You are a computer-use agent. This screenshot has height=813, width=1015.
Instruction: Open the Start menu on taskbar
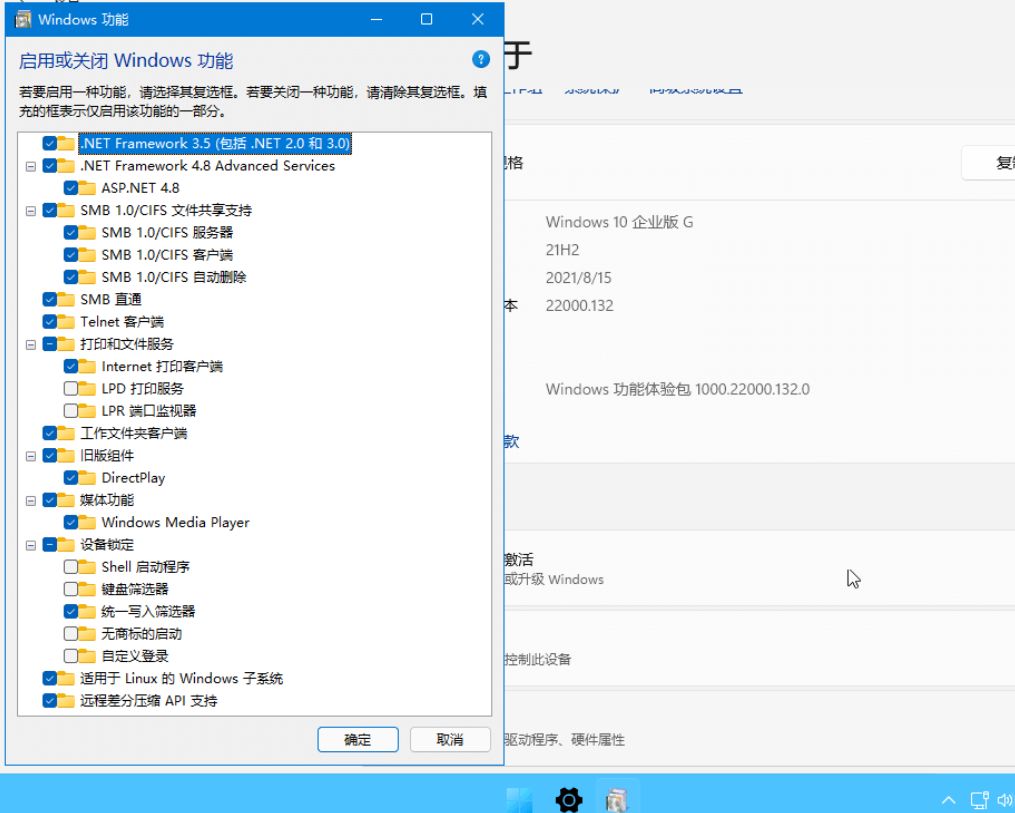tap(519, 800)
